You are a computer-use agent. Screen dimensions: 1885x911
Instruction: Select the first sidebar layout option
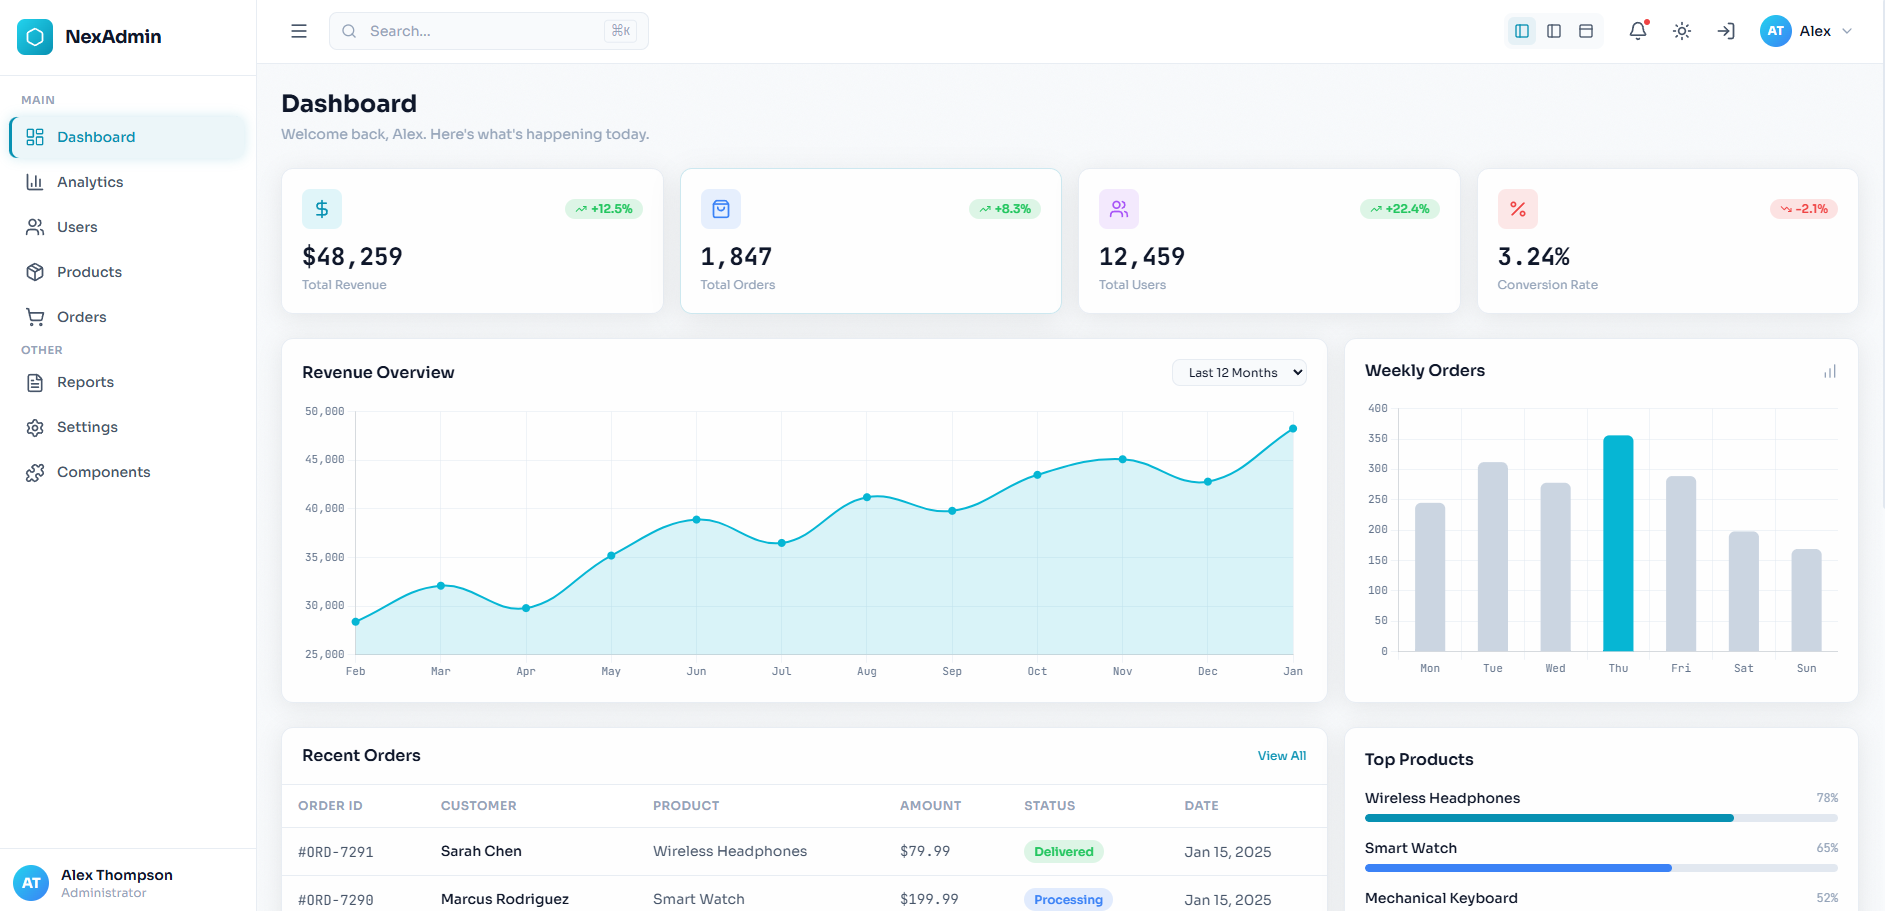click(1522, 31)
